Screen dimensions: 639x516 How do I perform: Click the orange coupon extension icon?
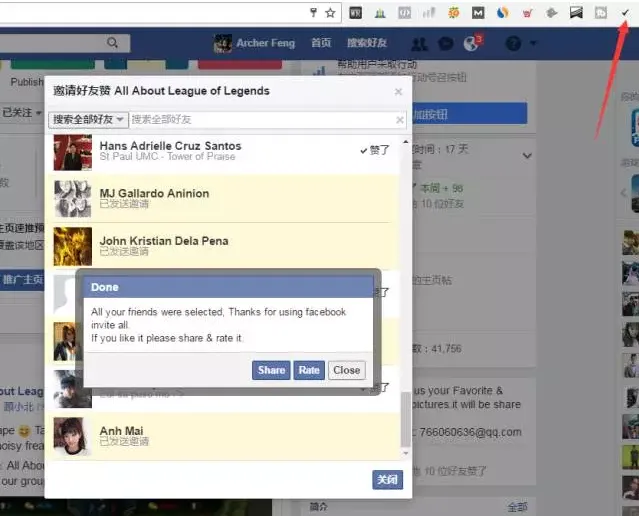click(x=453, y=13)
